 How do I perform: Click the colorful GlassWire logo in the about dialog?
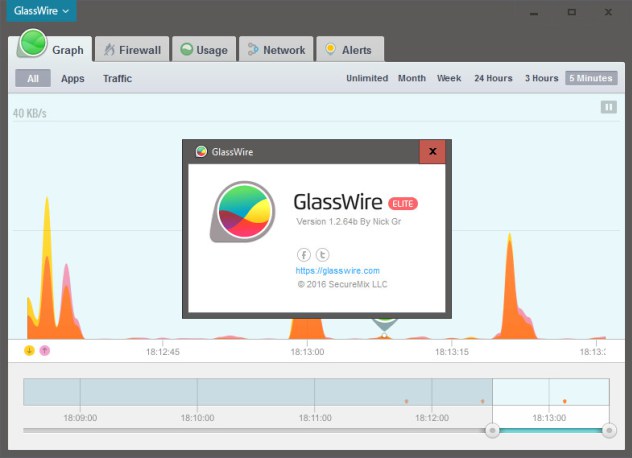243,212
